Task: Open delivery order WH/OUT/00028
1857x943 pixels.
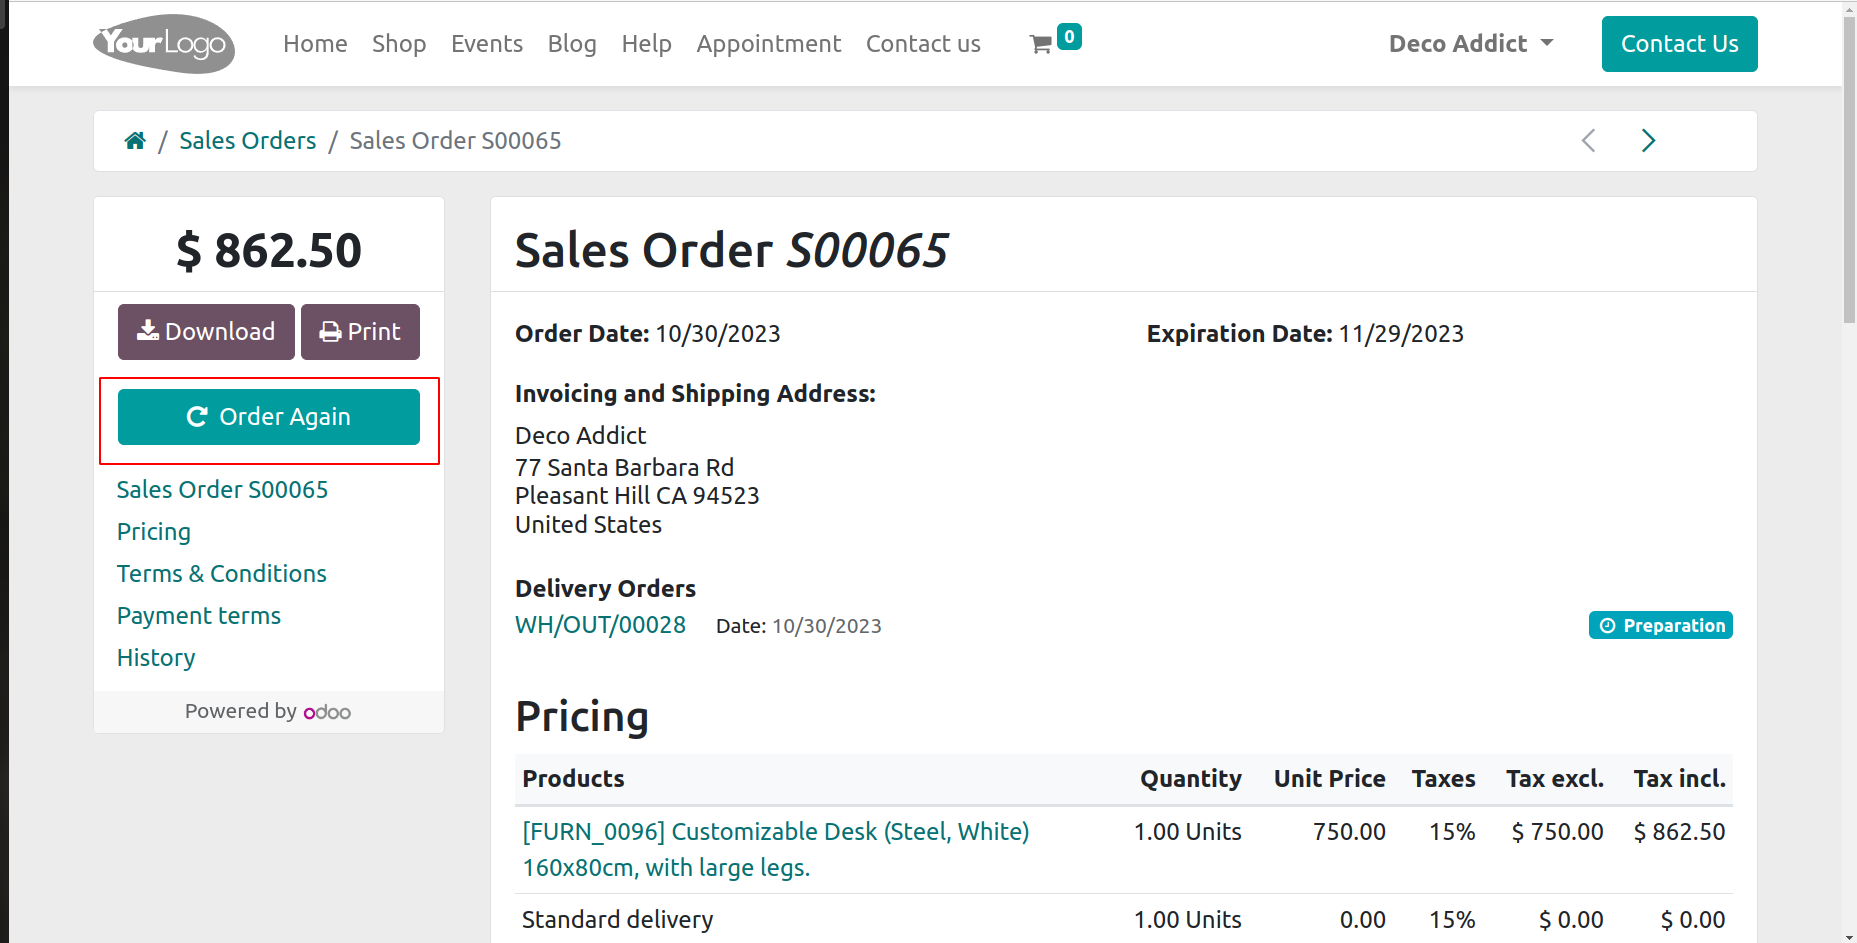Action: click(x=600, y=625)
